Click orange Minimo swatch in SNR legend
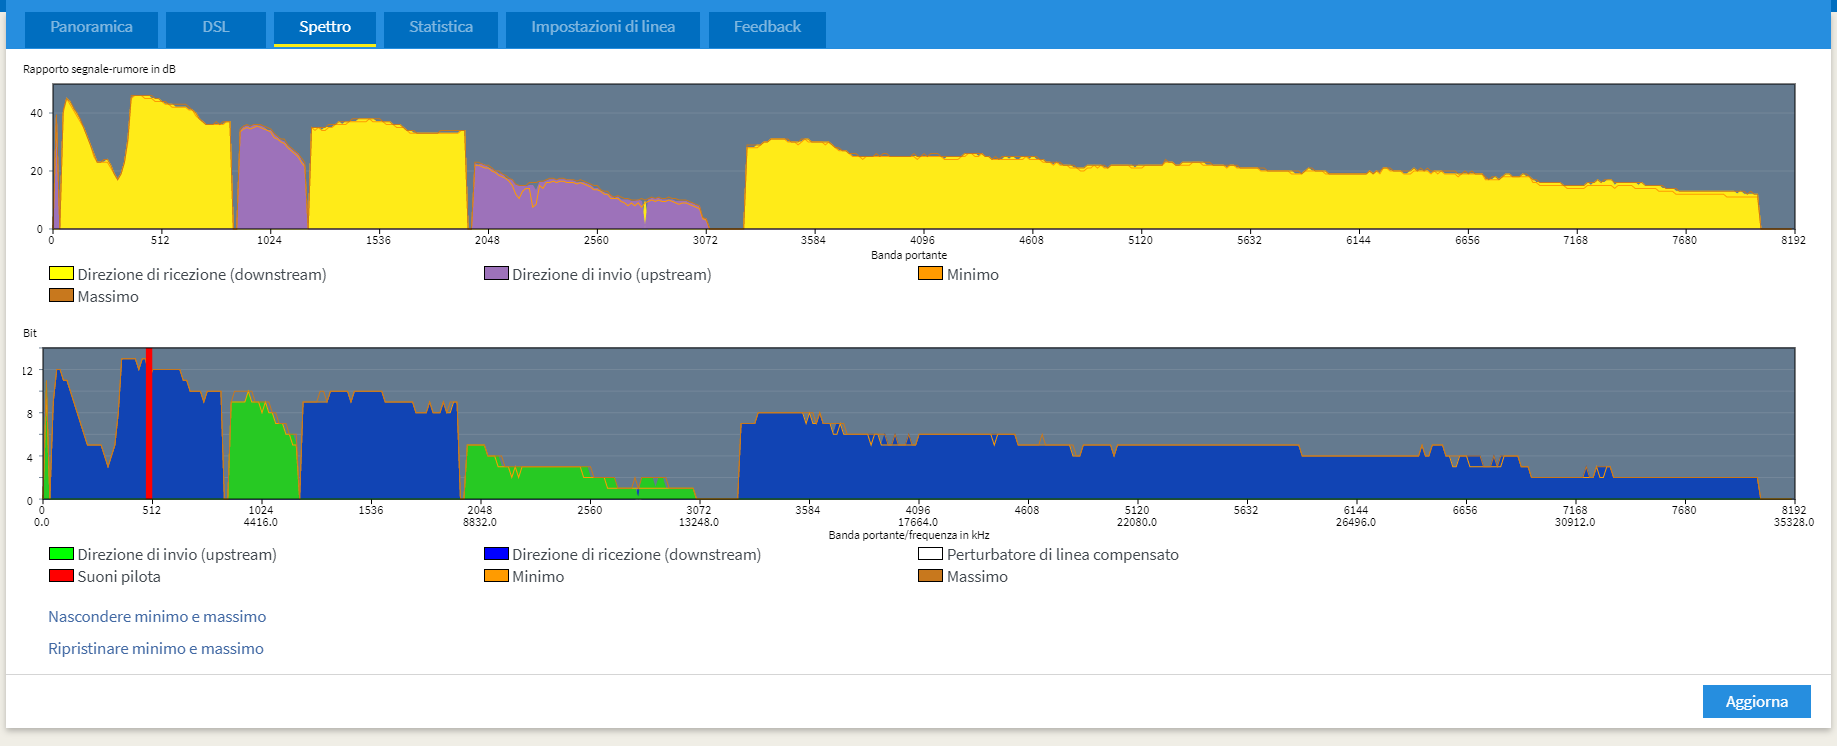Image resolution: width=1837 pixels, height=746 pixels. (930, 273)
